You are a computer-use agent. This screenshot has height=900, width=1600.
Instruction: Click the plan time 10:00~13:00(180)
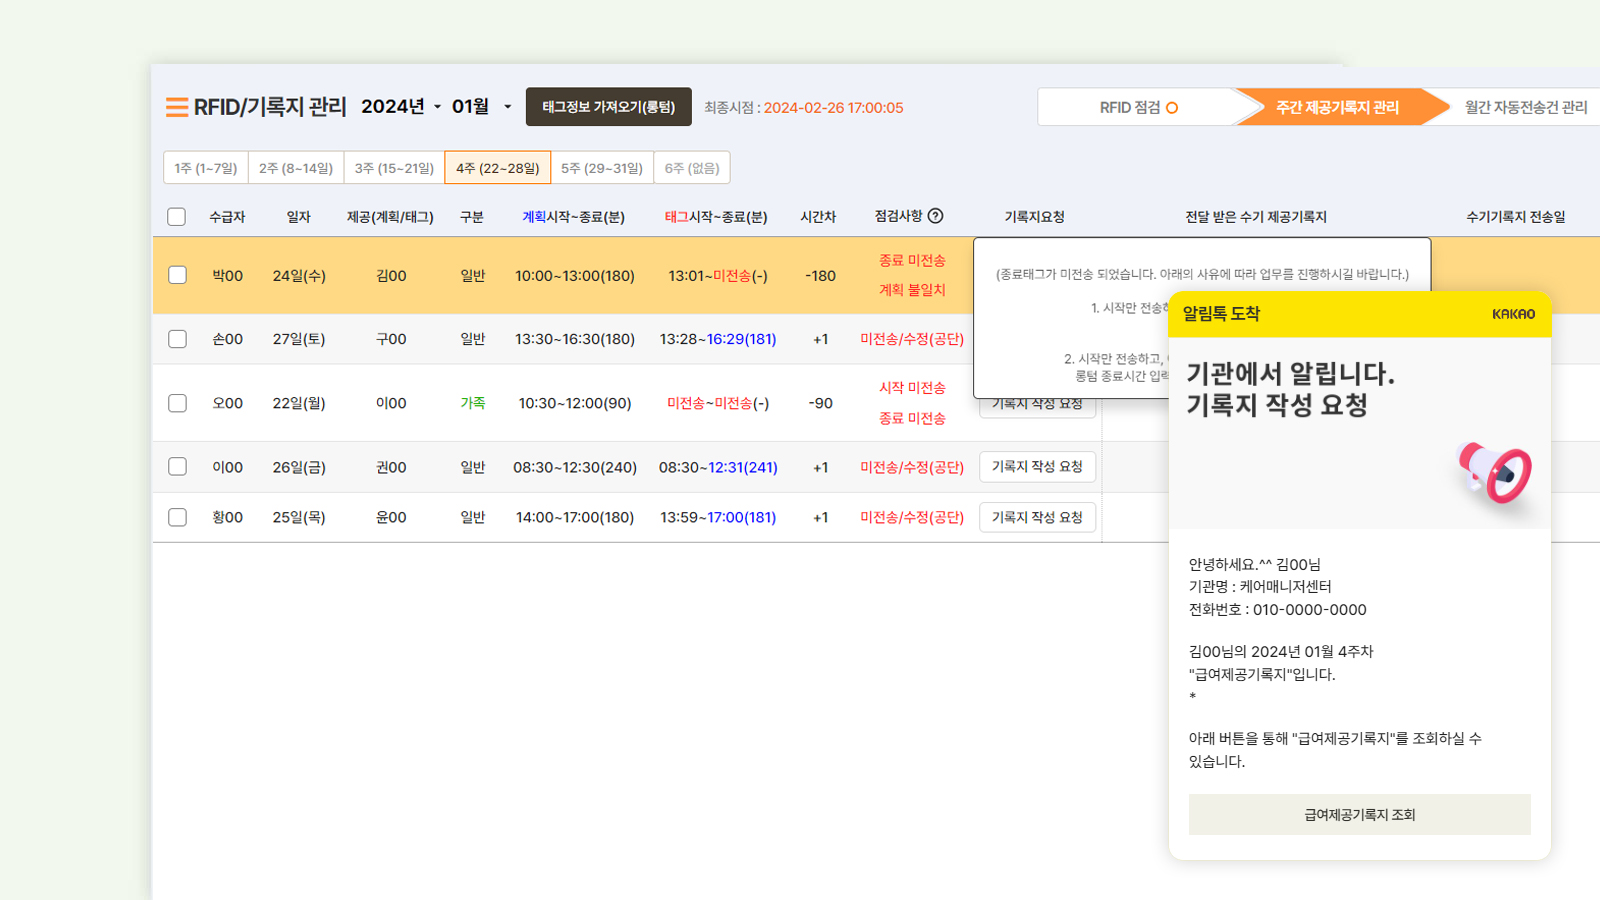pos(575,275)
